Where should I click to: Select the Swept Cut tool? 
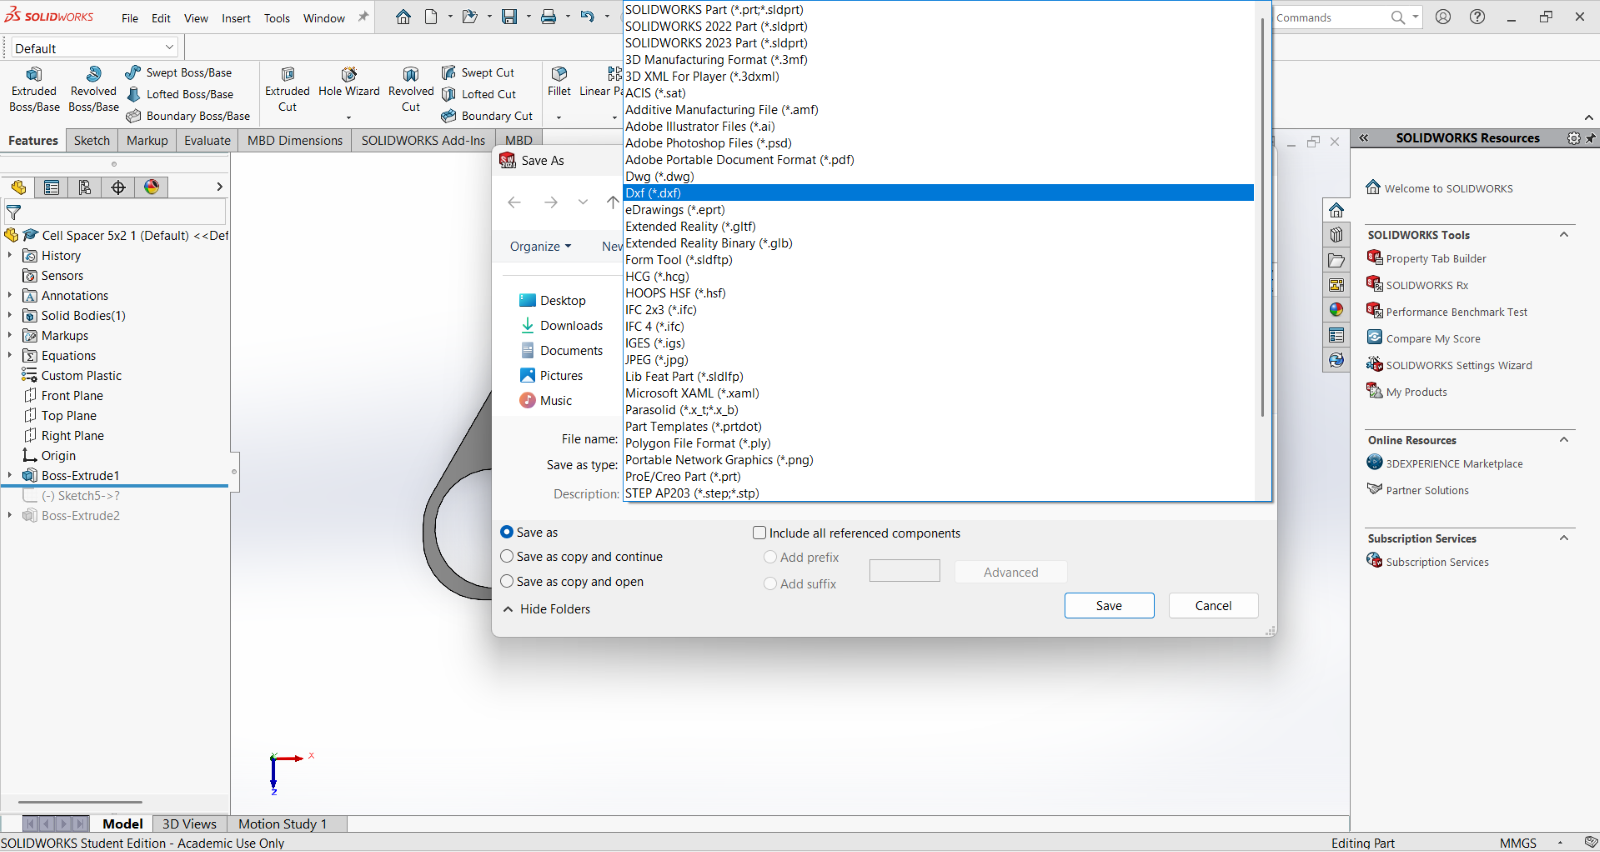click(x=478, y=73)
